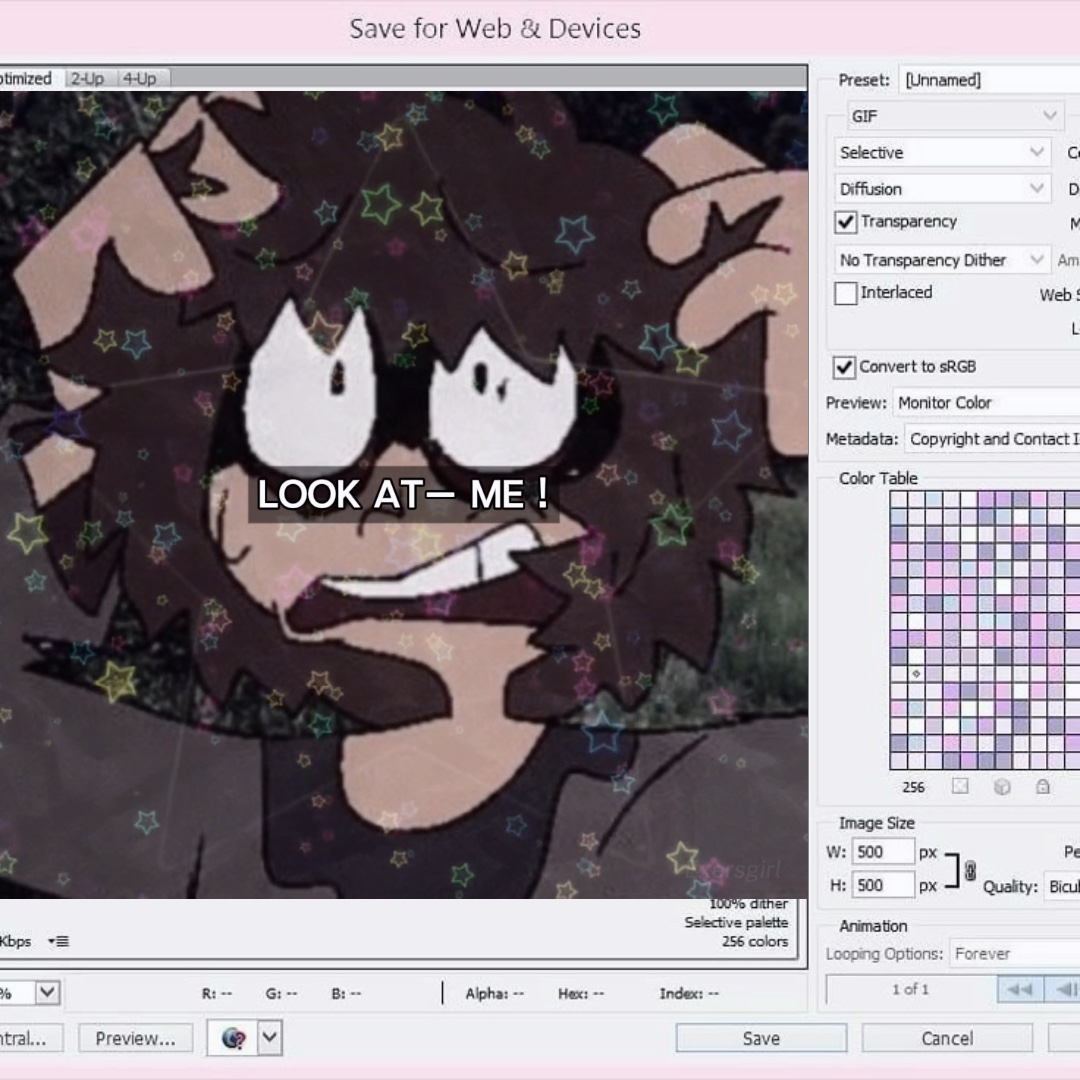Open the Preset dropdown showing [Unnamed]

click(989, 80)
